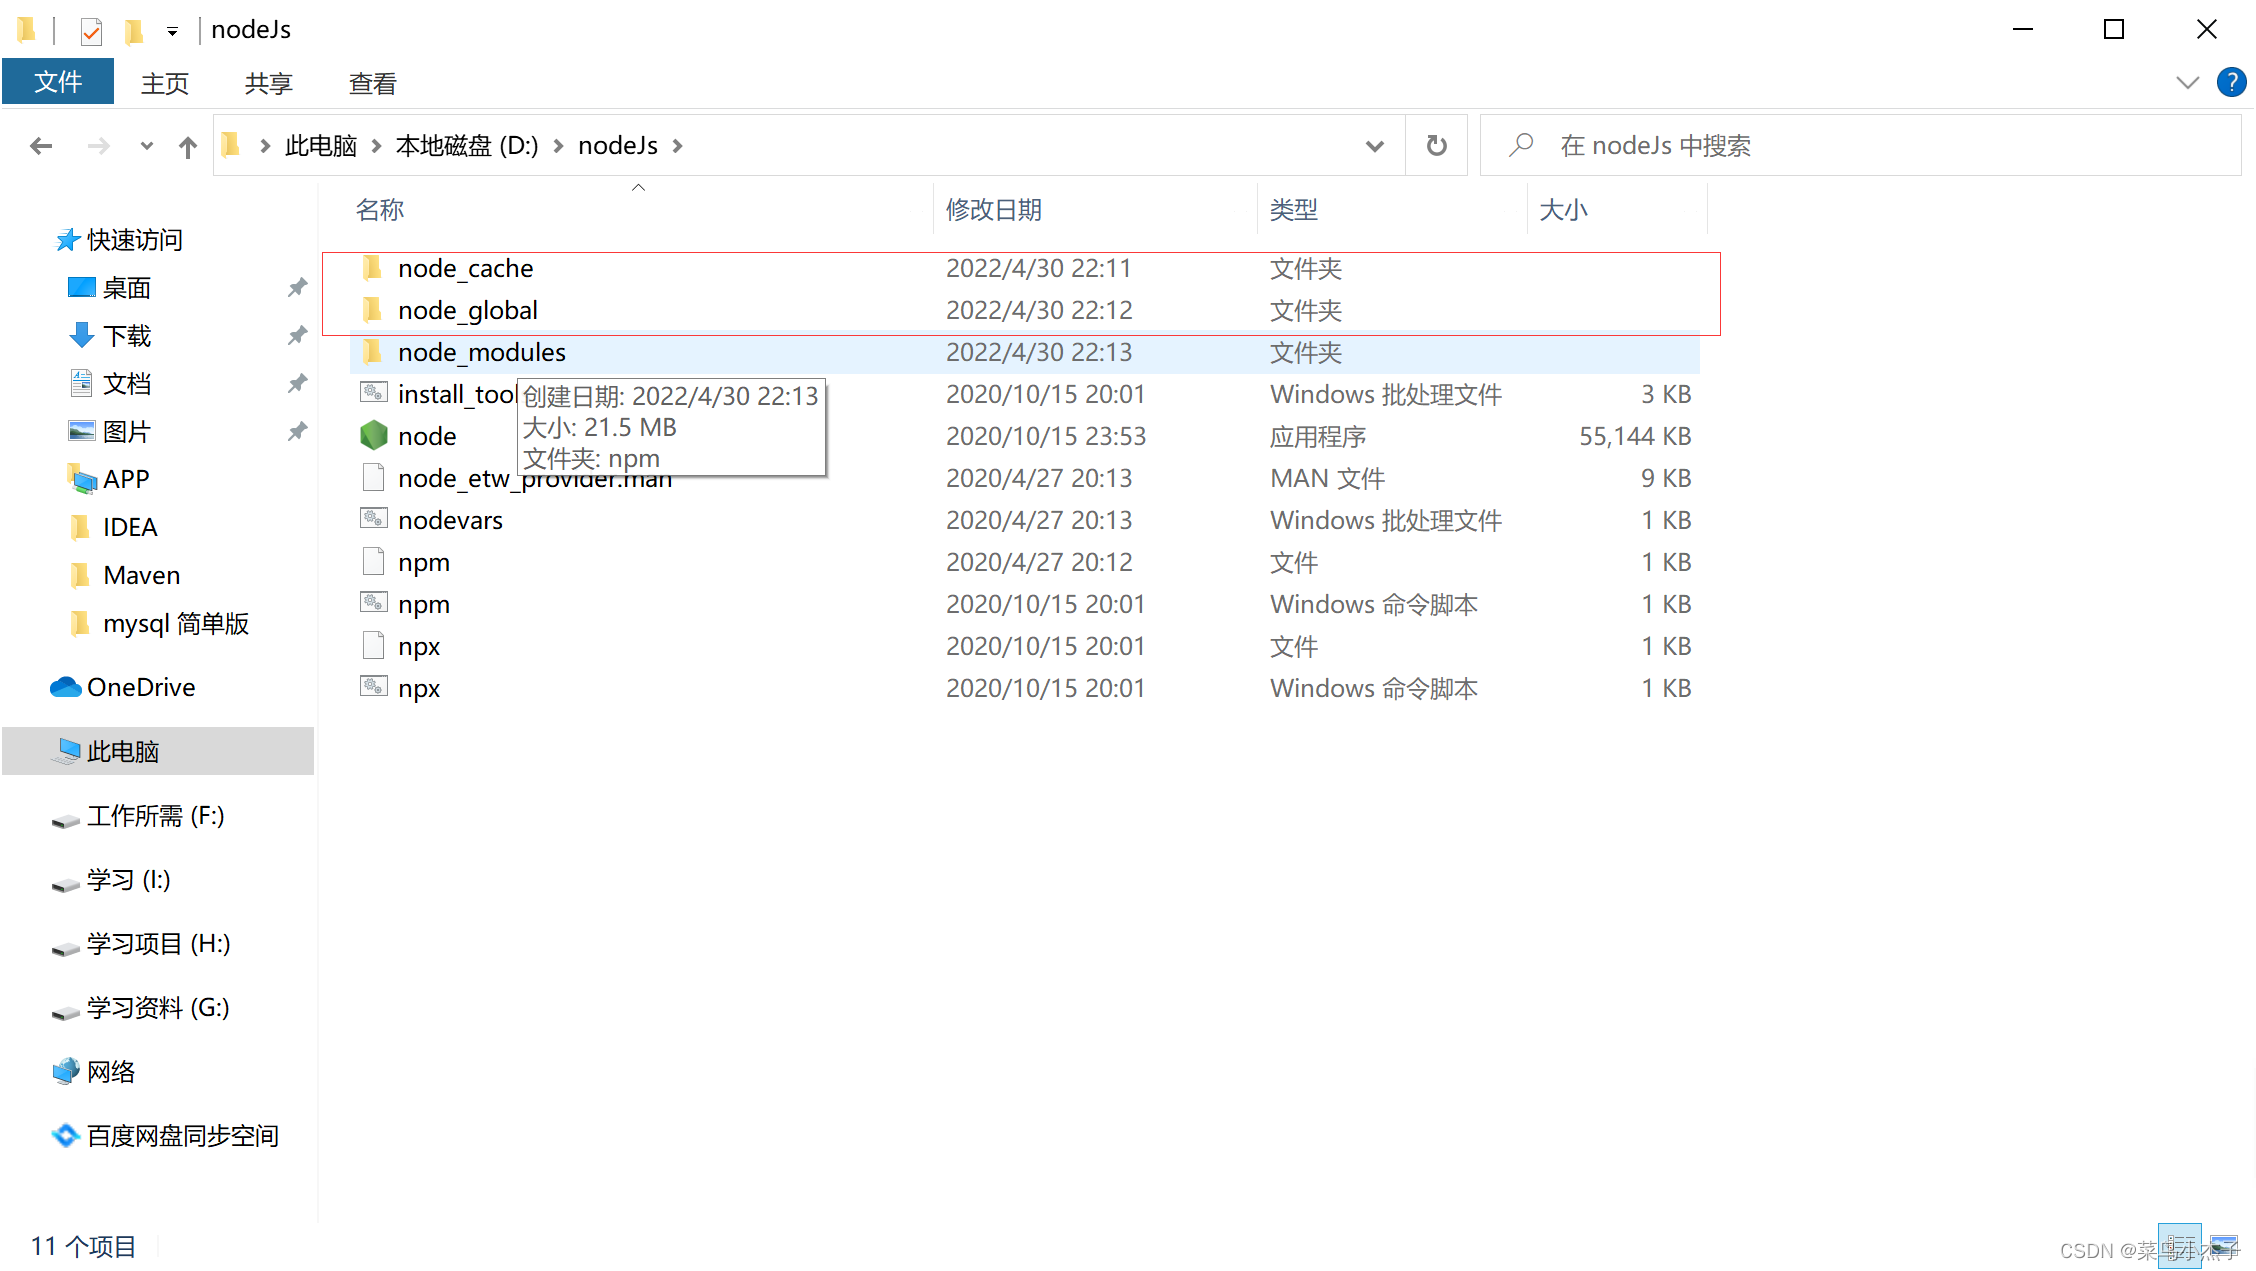Viewport: 2256px width, 1271px height.
Task: Open the node application with green icon
Action: click(426, 436)
